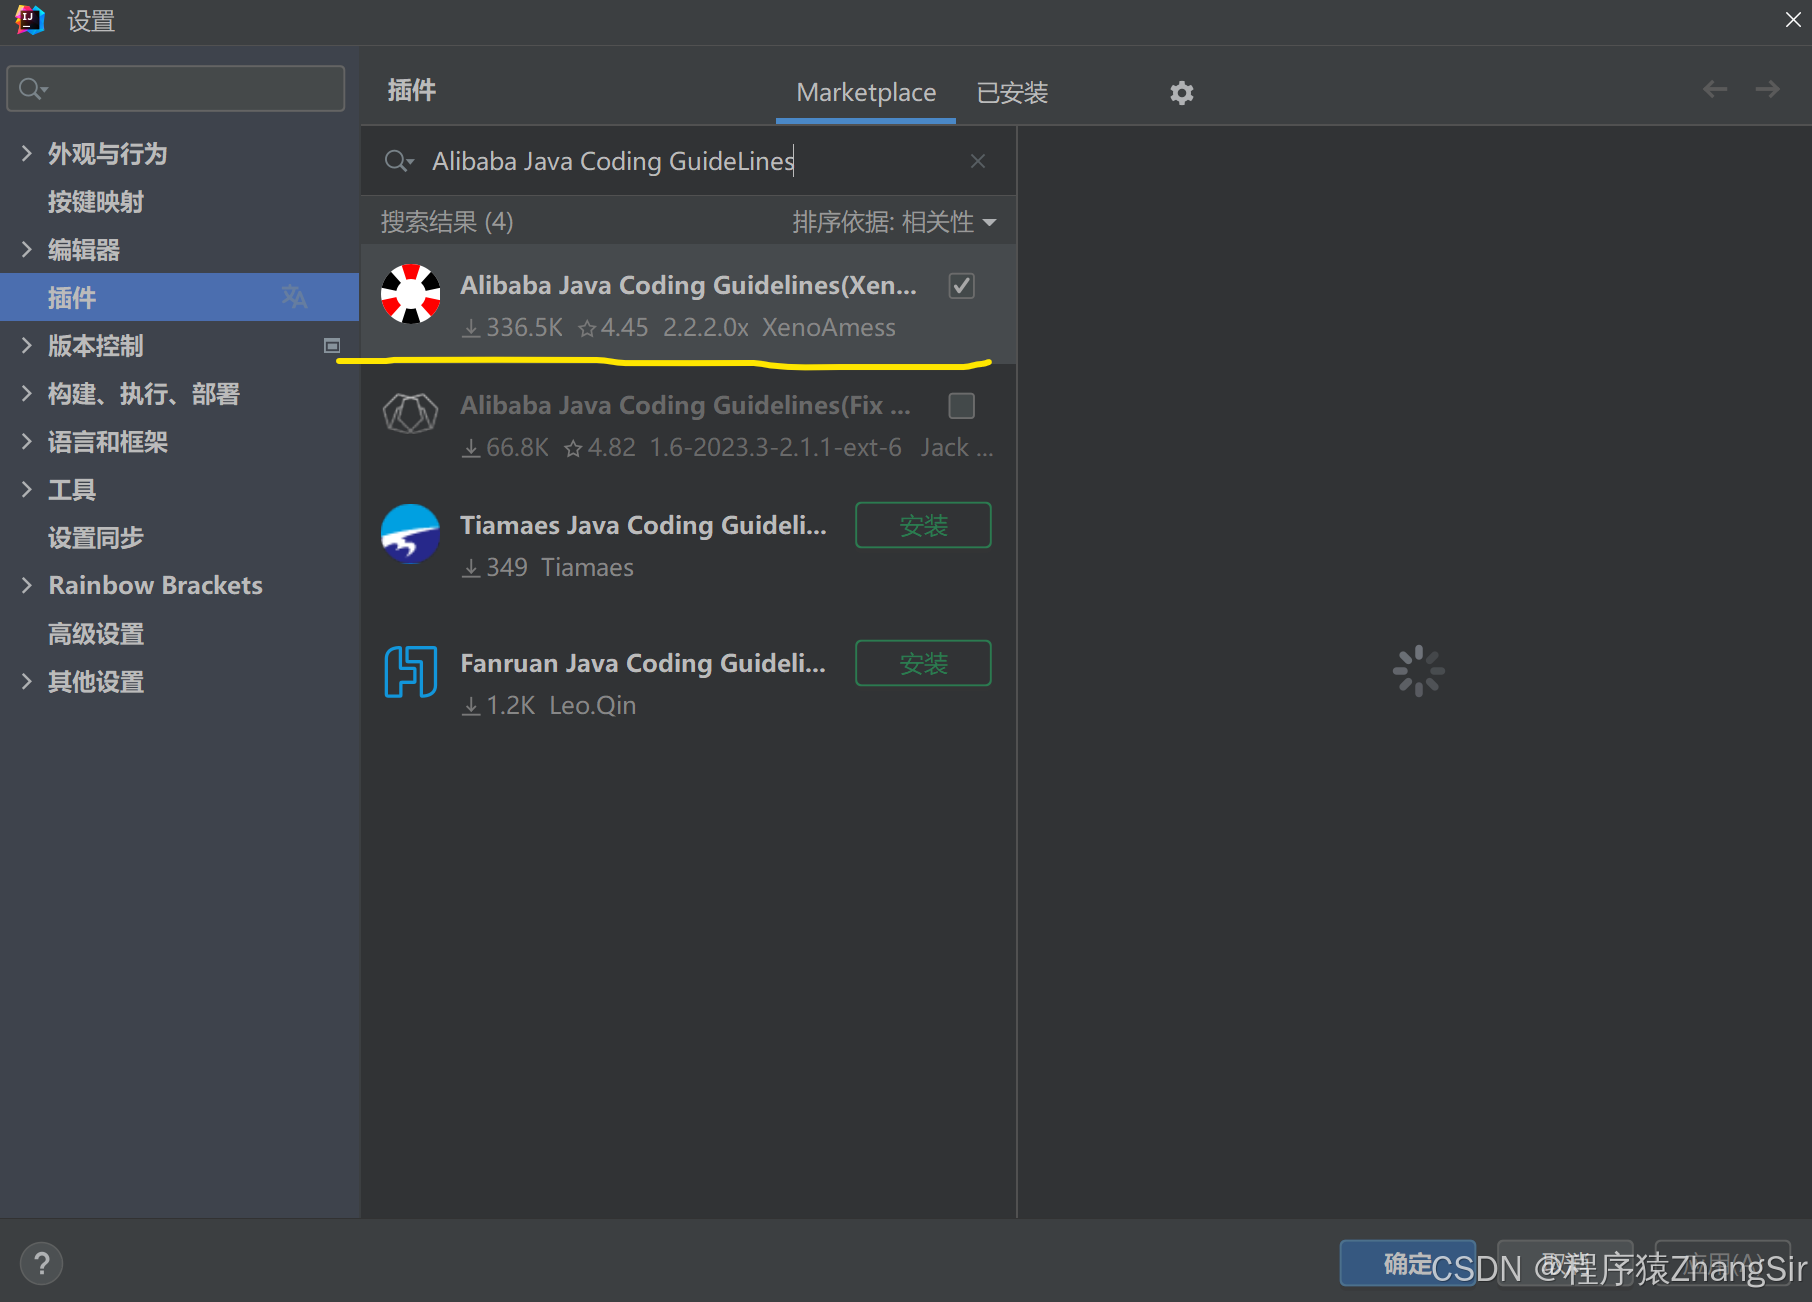Click the 外观与行为 label in settings tree

coord(108,154)
